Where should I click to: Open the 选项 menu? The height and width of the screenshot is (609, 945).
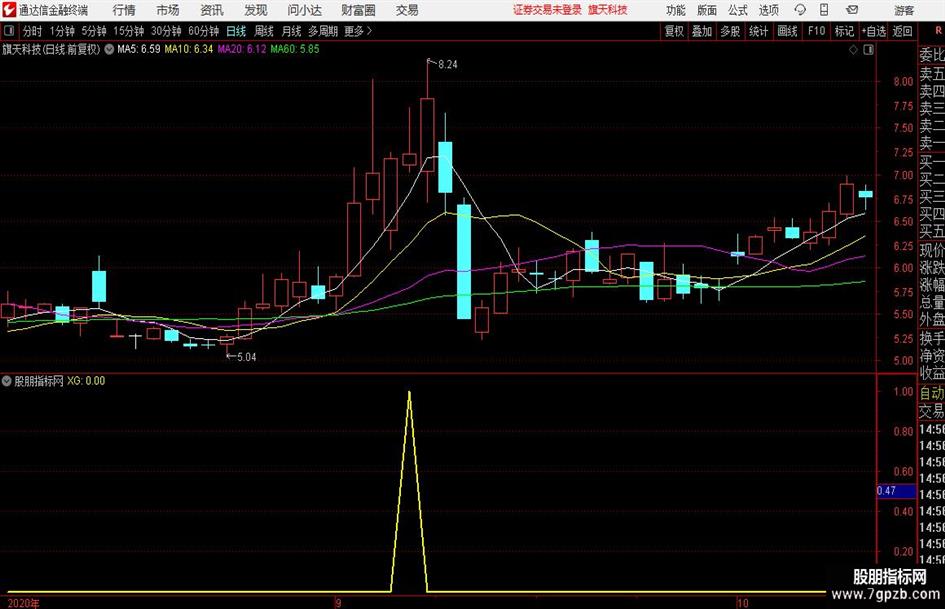pyautogui.click(x=769, y=10)
